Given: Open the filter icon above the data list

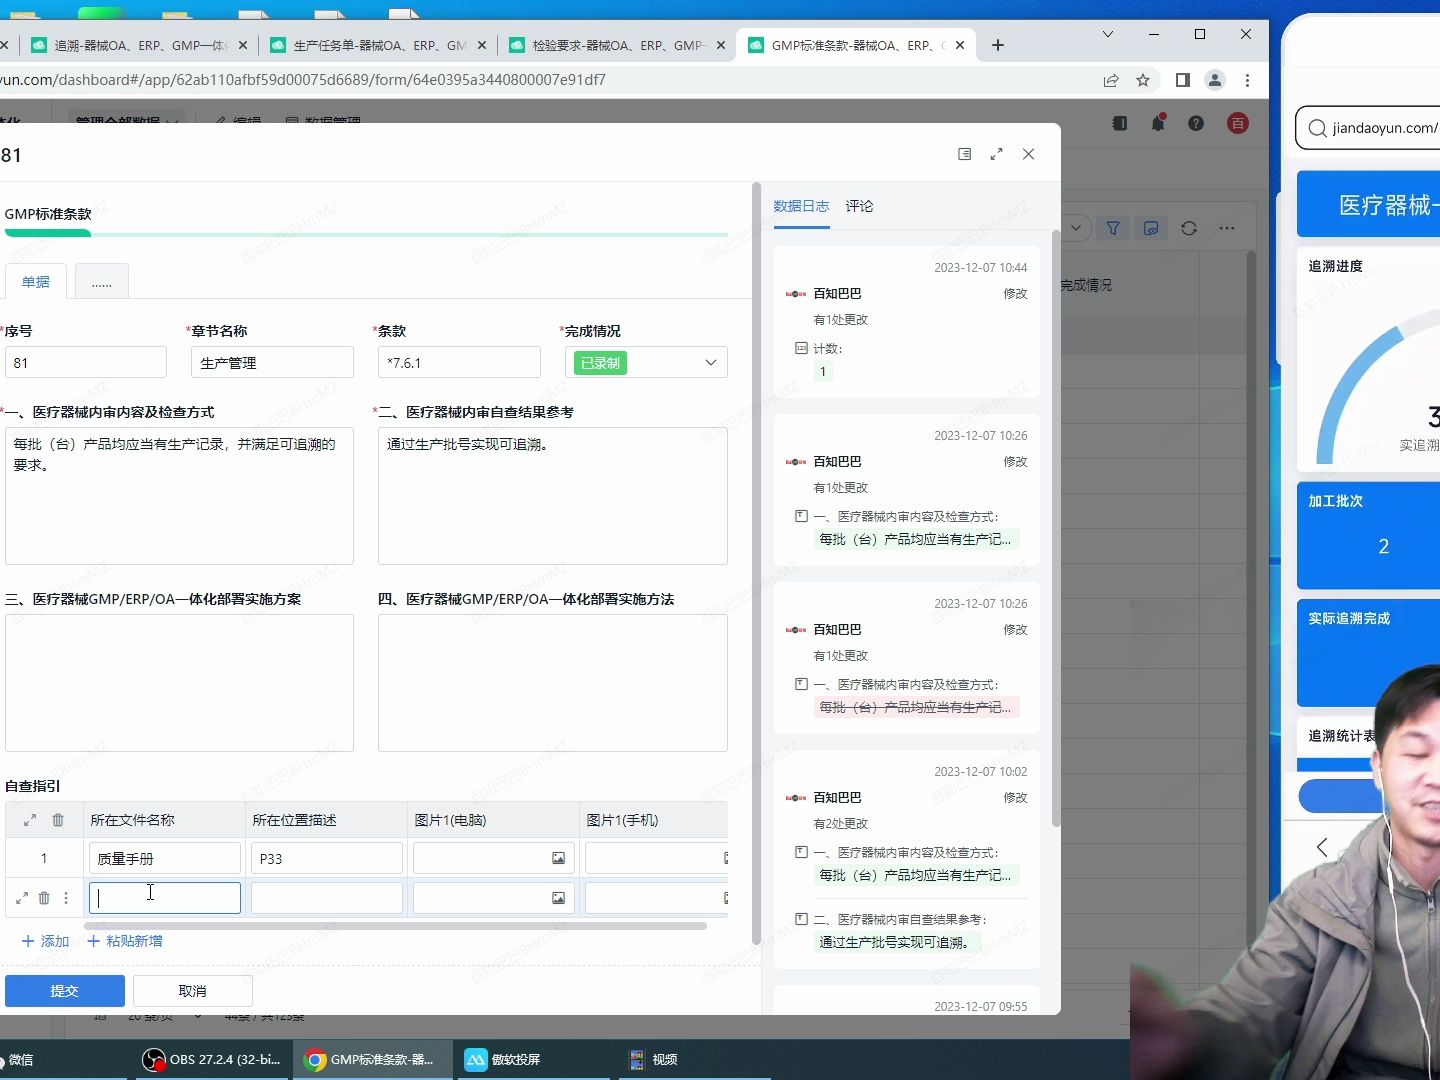Looking at the screenshot, I should click(1113, 228).
